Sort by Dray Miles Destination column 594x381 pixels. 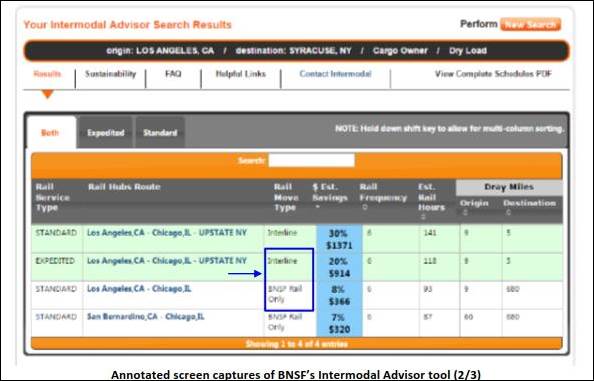click(x=530, y=207)
